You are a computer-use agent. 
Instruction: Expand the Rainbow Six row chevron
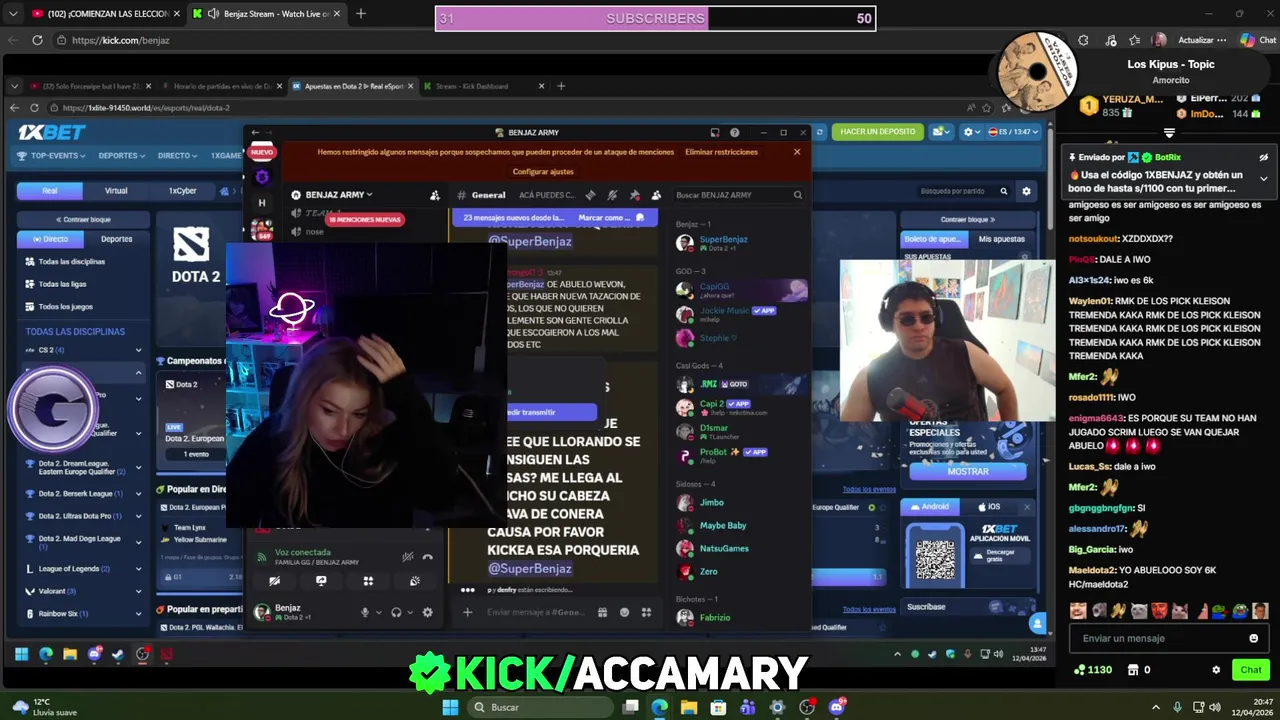coord(138,614)
